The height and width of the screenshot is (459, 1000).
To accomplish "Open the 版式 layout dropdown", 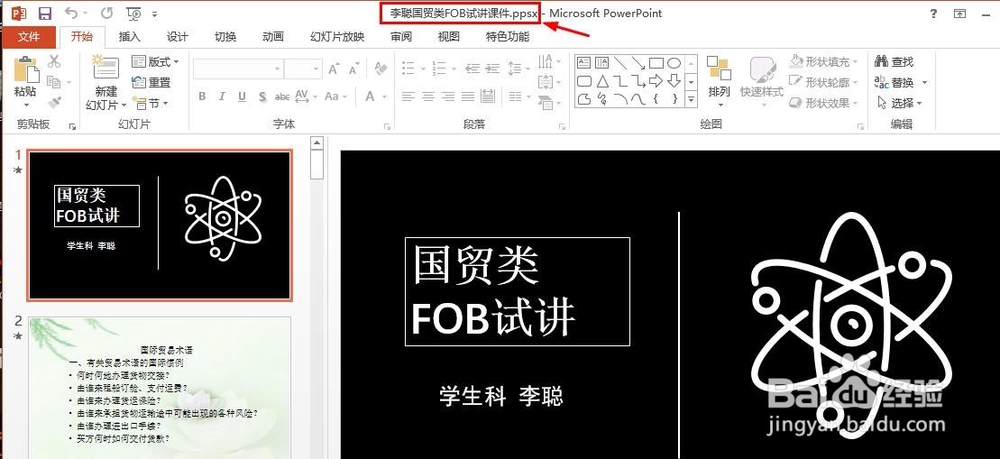I will (156, 62).
